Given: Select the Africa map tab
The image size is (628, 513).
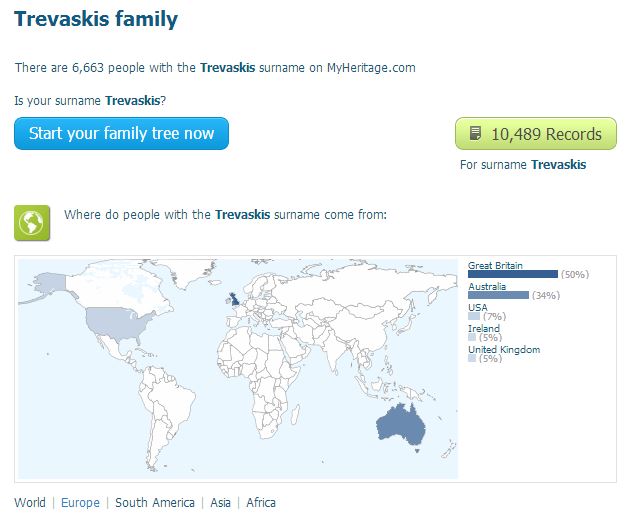Looking at the screenshot, I should pyautogui.click(x=261, y=503).
